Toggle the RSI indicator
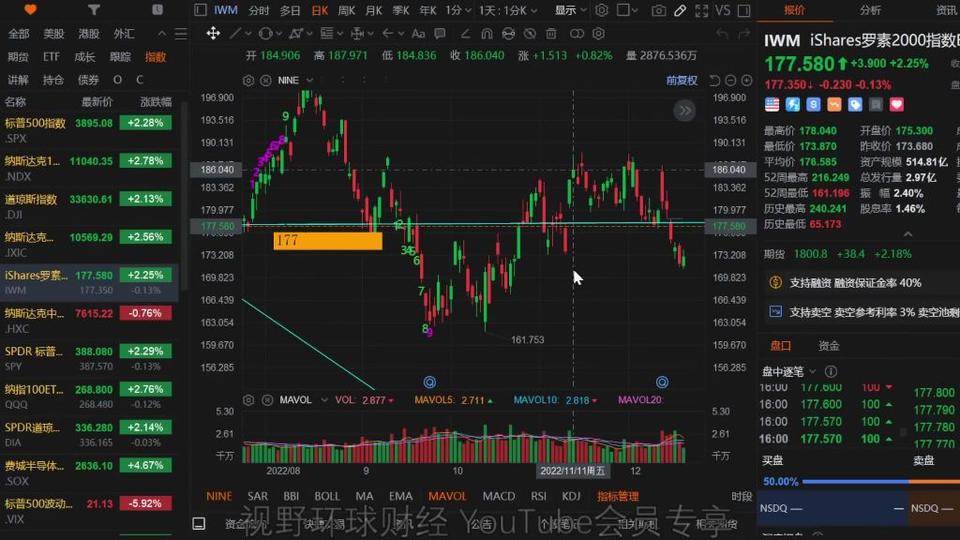This screenshot has height=540, width=960. tap(539, 496)
